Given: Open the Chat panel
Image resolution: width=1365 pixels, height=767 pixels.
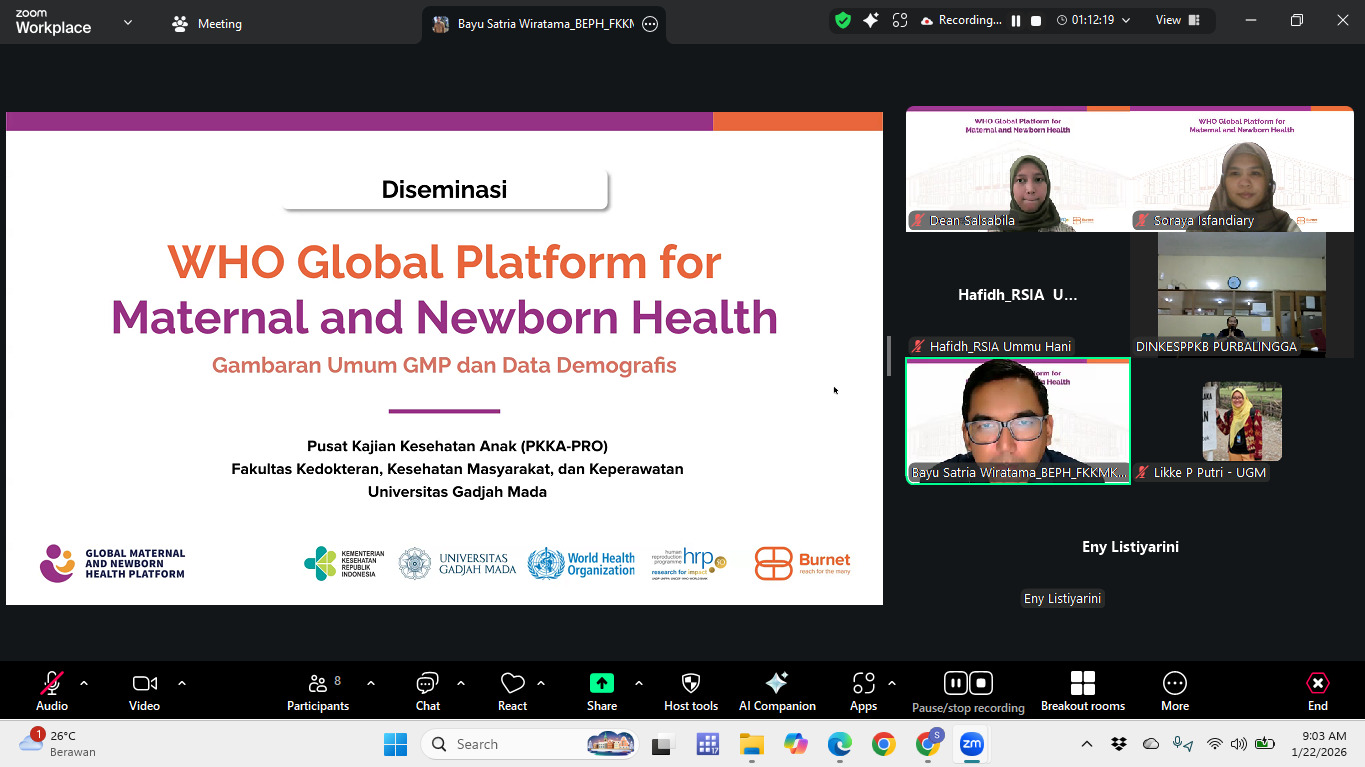Looking at the screenshot, I should (427, 690).
